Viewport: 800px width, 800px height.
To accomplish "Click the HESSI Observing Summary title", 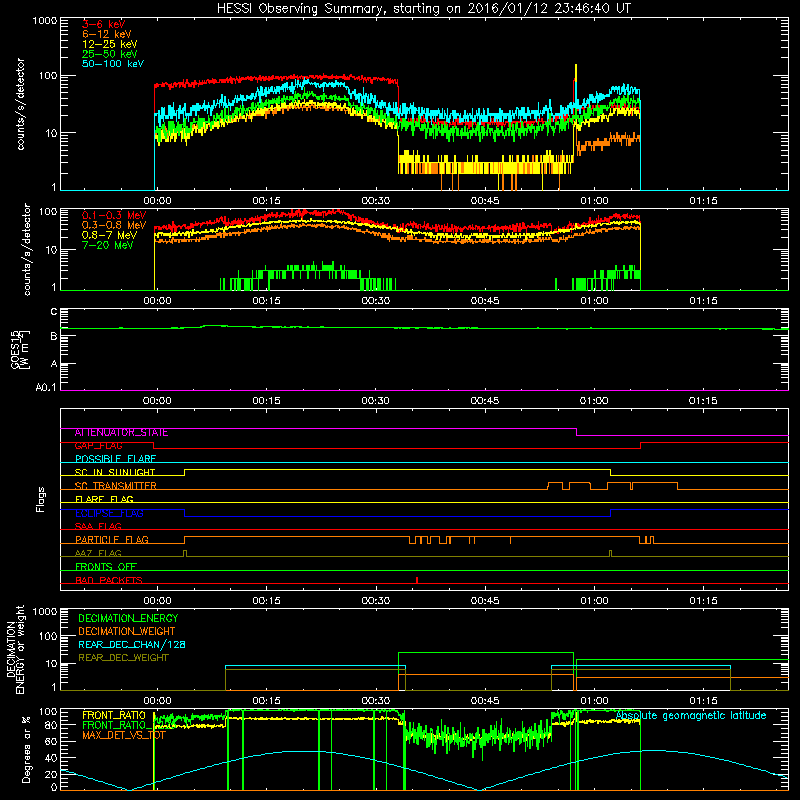I will coord(423,8).
